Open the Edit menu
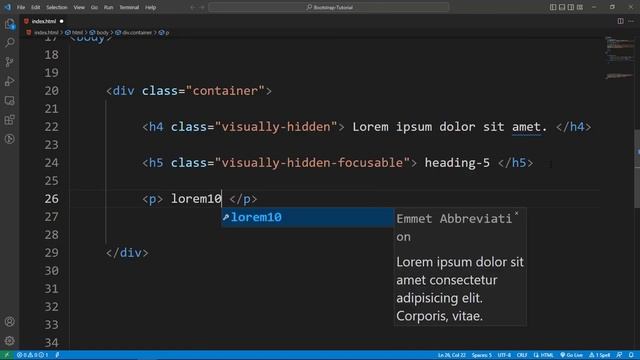 tap(36, 7)
